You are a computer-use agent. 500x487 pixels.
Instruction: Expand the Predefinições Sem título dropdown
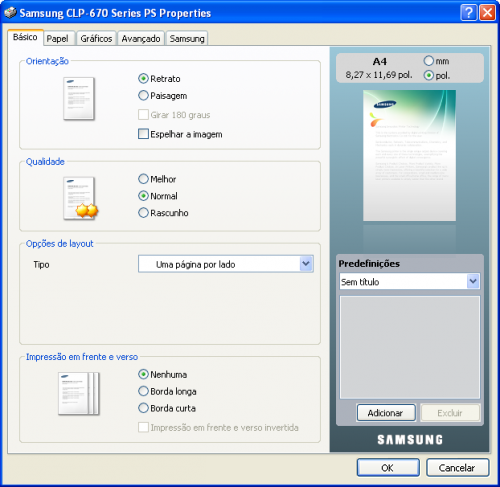point(409,281)
